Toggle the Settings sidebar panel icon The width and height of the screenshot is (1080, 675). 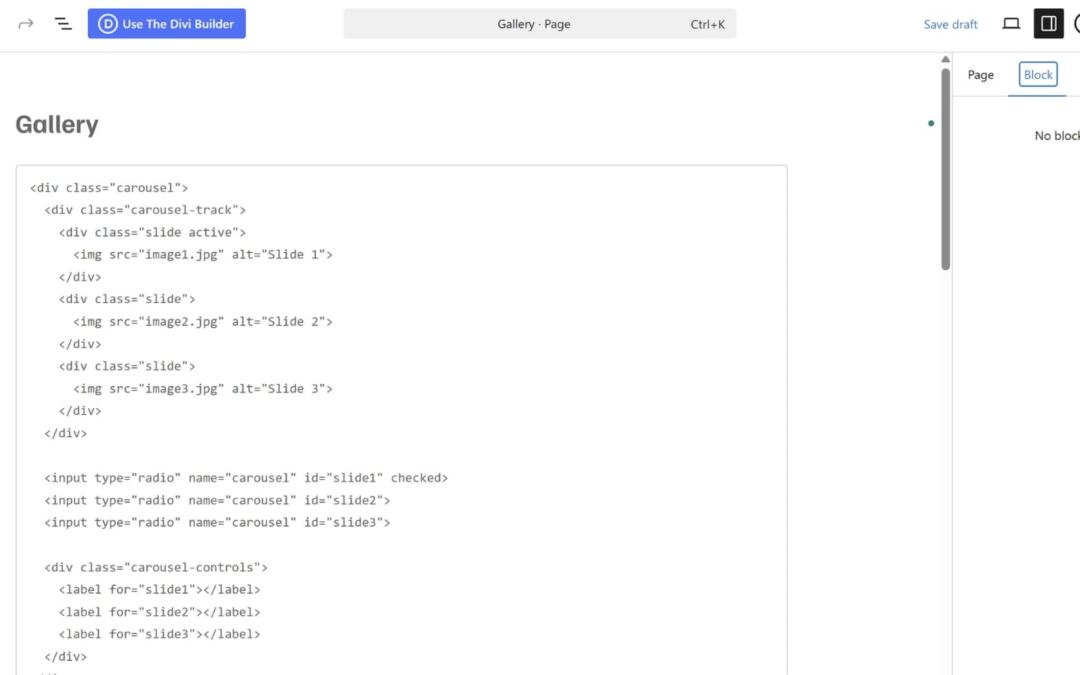tap(1048, 24)
